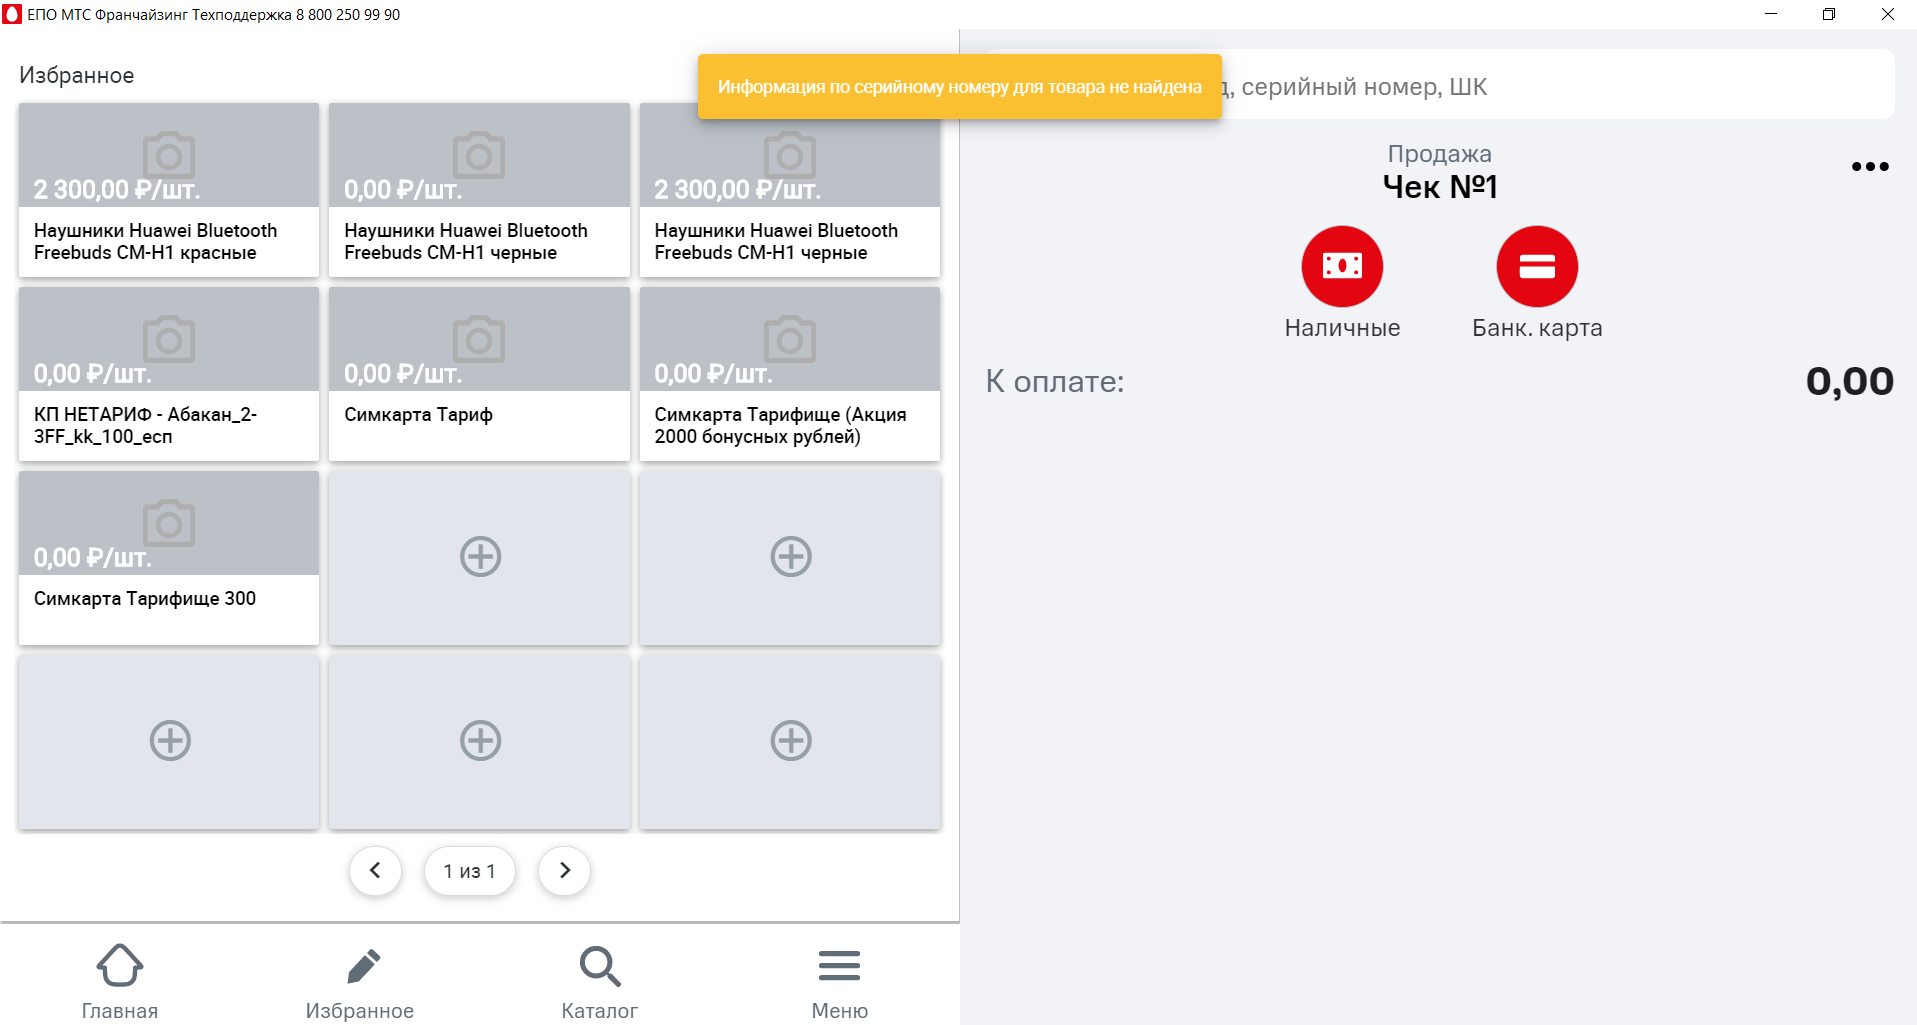Add Наушники Huawei Freebuds CM-H1 красные

pyautogui.click(x=169, y=190)
